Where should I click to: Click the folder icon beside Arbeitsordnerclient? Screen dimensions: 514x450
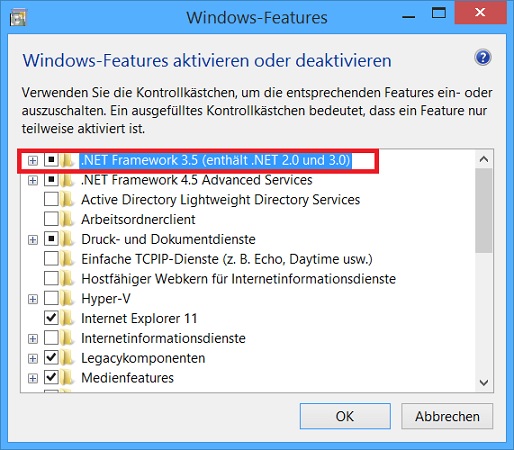pyautogui.click(x=68, y=219)
